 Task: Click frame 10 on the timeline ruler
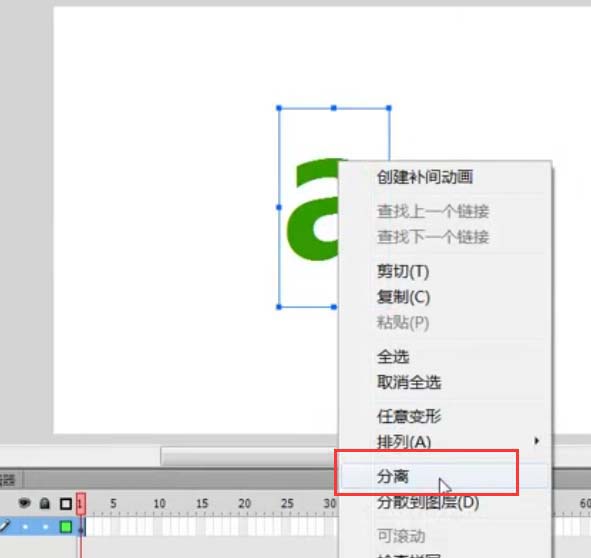(159, 503)
